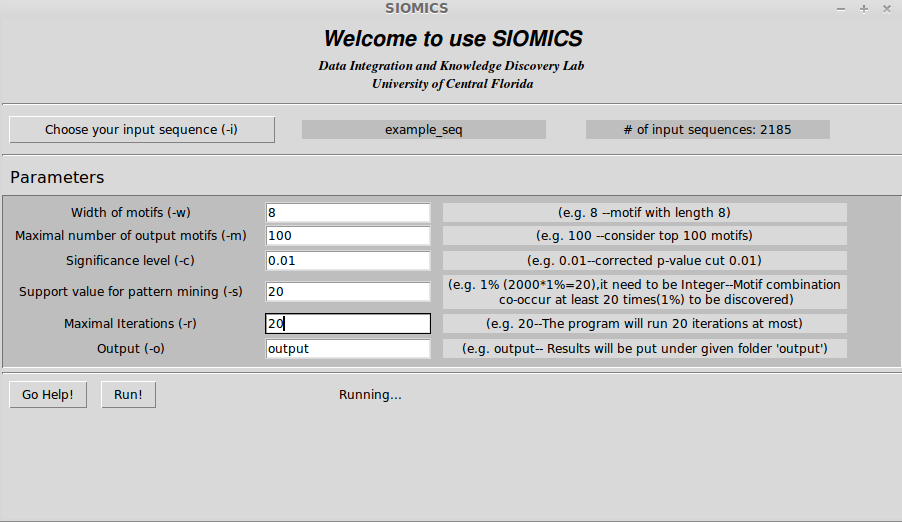This screenshot has width=902, height=522.
Task: Maximize the SIOMICS window with plus icon
Action: pyautogui.click(x=864, y=9)
